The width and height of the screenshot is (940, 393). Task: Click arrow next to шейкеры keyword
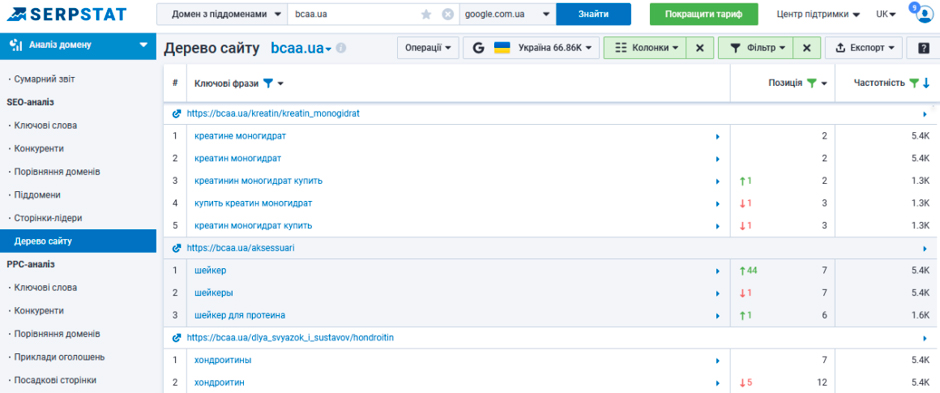[x=717, y=293]
